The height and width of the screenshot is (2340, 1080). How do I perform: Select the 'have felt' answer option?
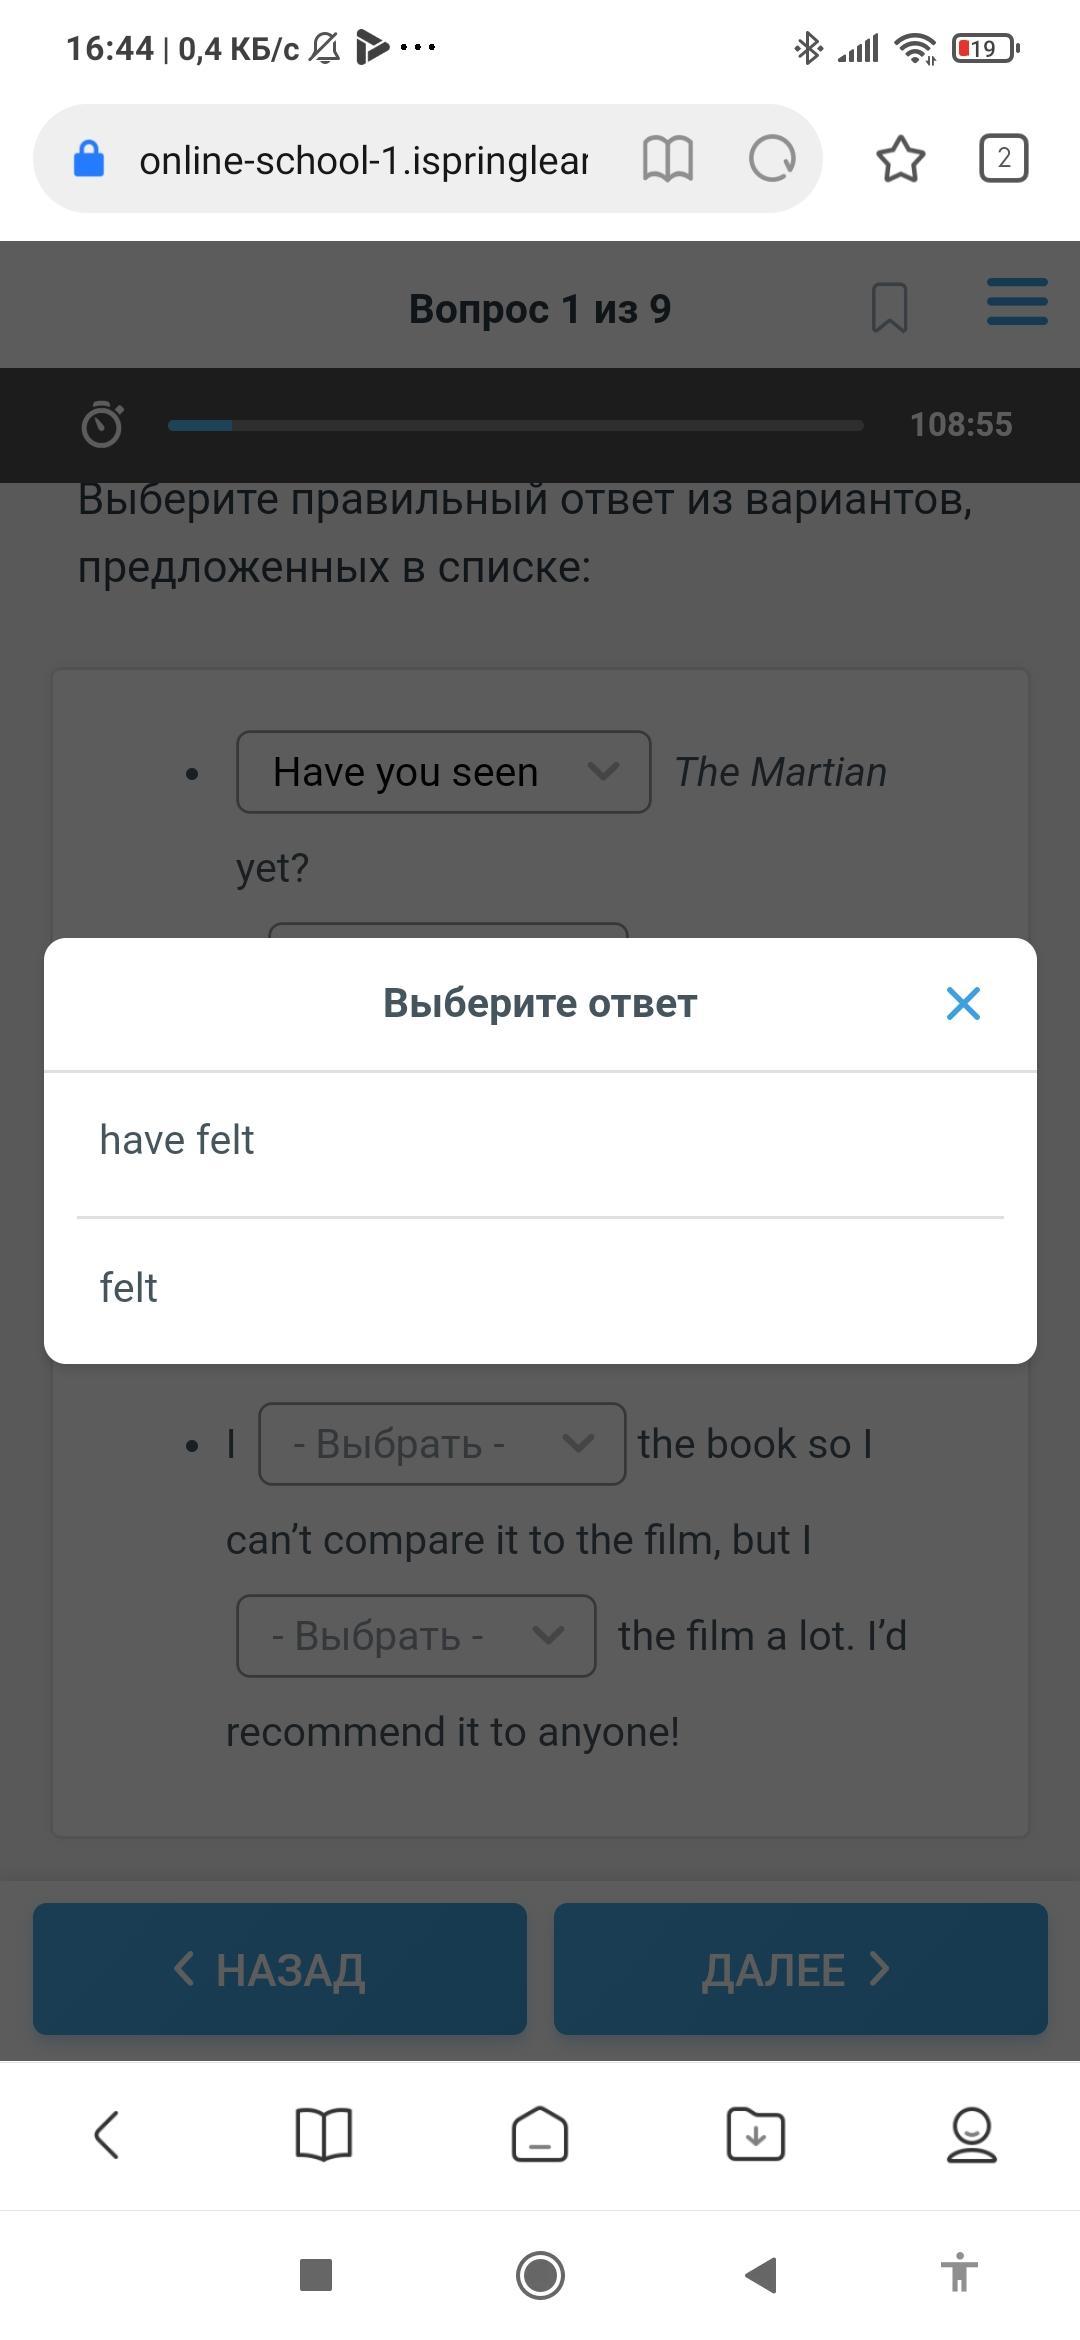pos(540,1141)
